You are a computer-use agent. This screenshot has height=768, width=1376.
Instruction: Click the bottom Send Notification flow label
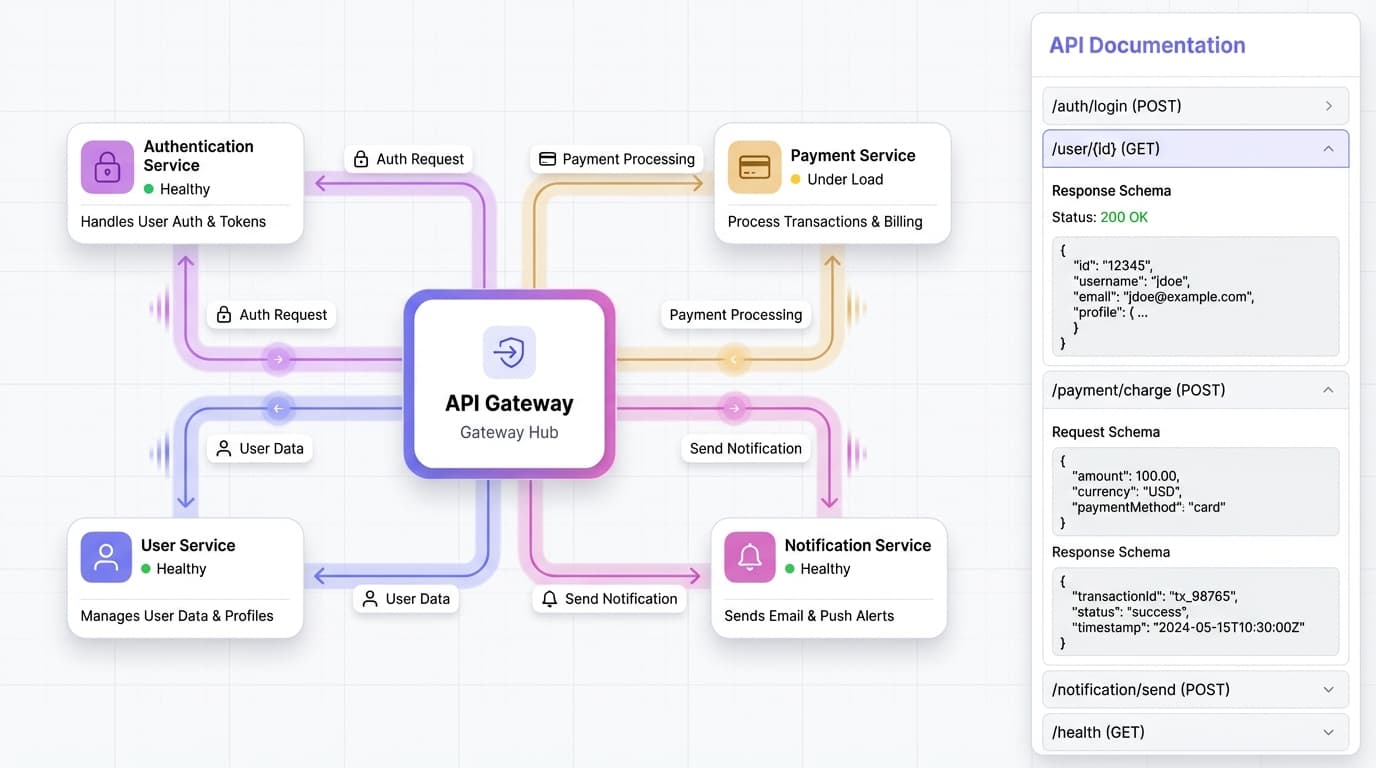tap(610, 599)
